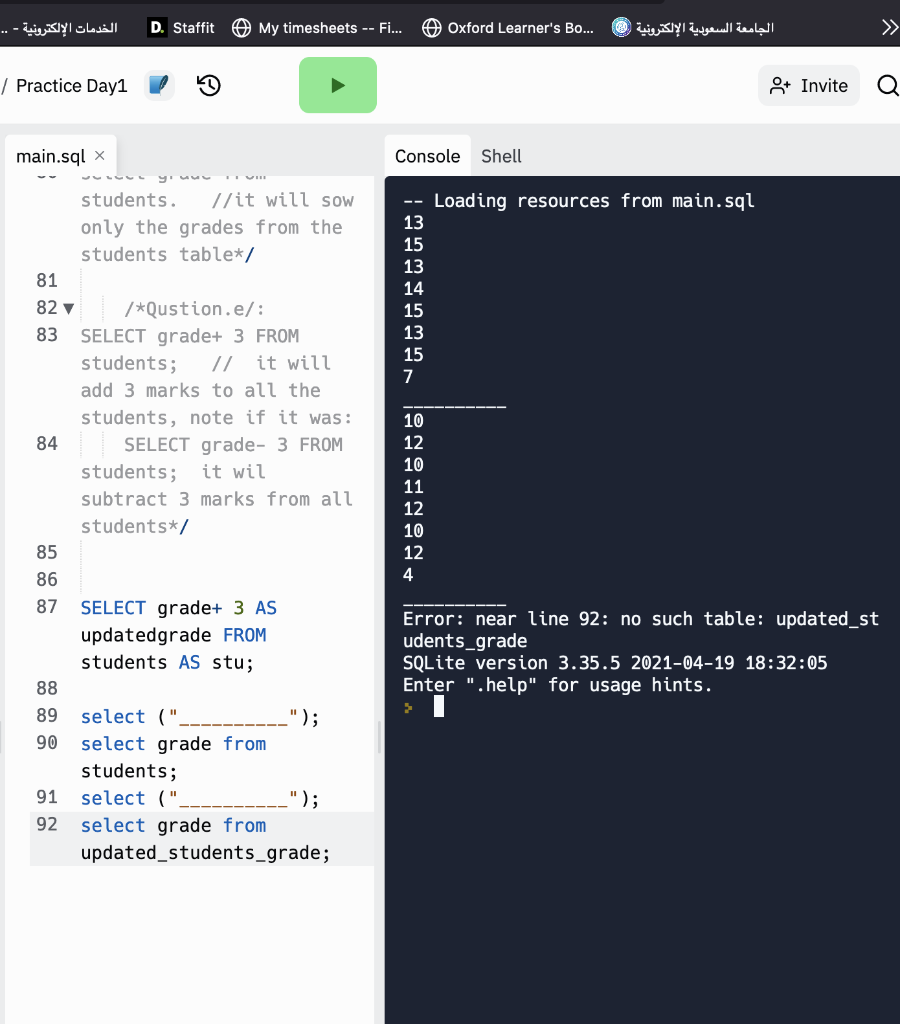This screenshot has width=900, height=1024.
Task: Switch to the Shell tab
Action: [501, 156]
